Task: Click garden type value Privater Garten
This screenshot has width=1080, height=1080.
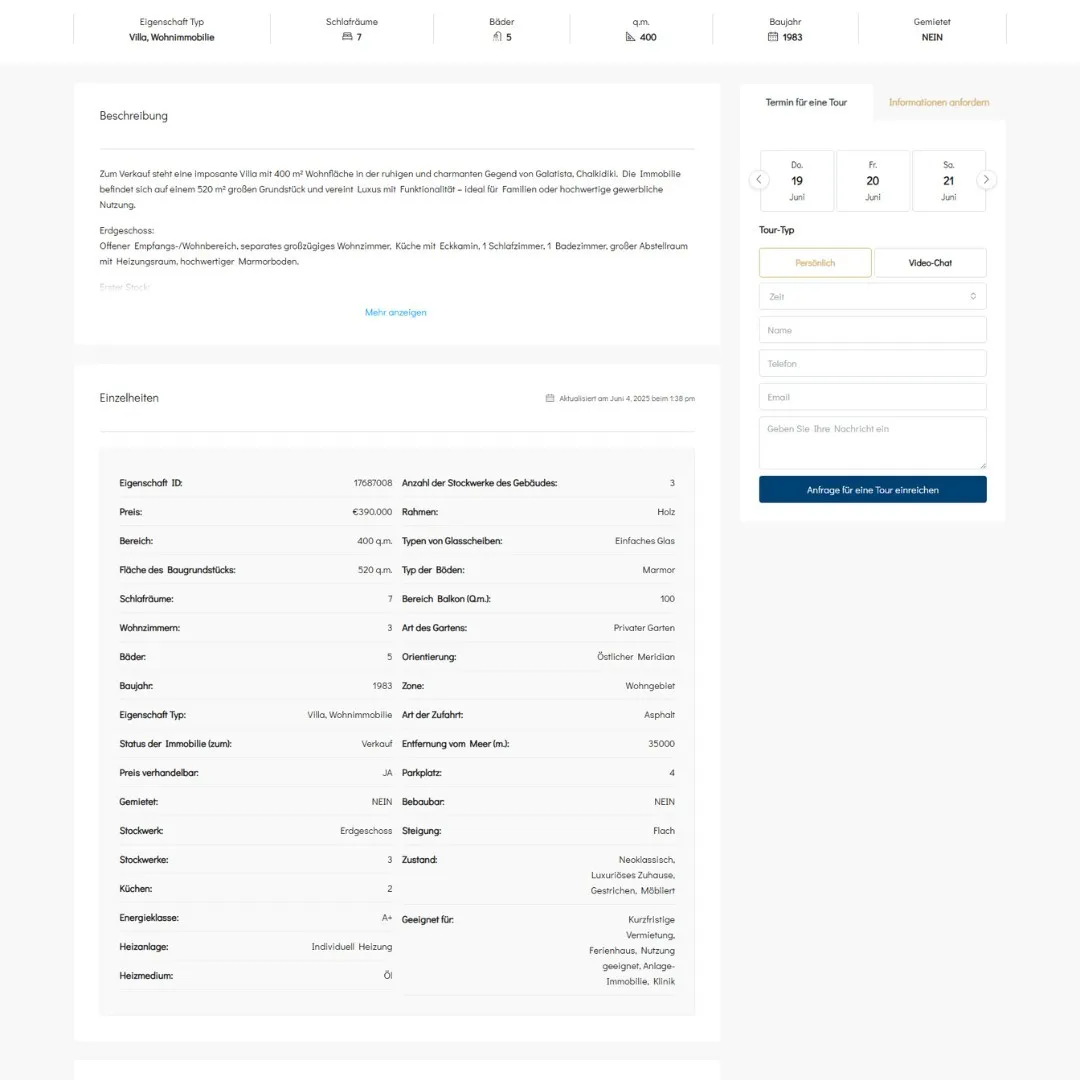Action: (644, 627)
